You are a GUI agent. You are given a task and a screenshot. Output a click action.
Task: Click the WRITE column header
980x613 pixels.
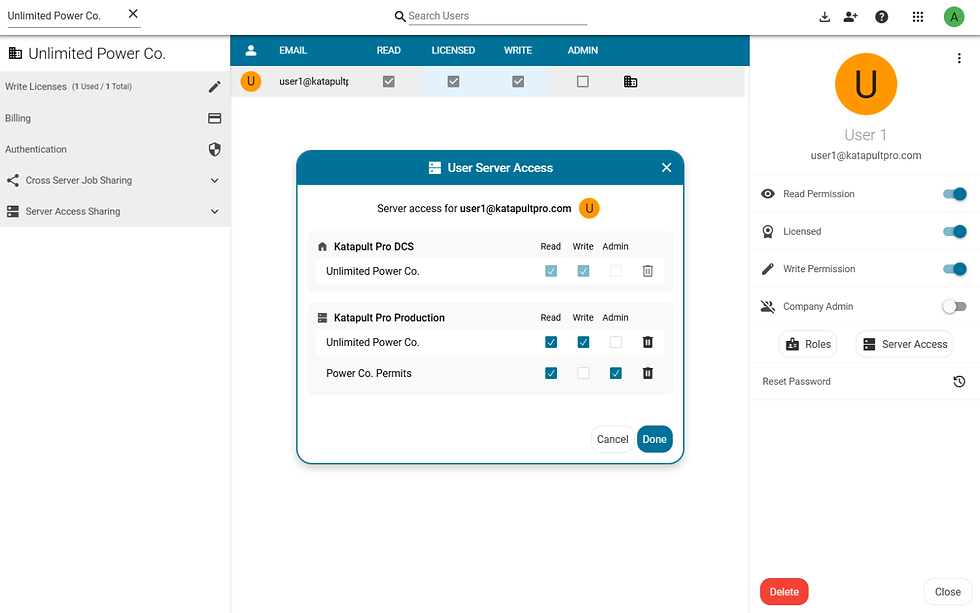[518, 51]
